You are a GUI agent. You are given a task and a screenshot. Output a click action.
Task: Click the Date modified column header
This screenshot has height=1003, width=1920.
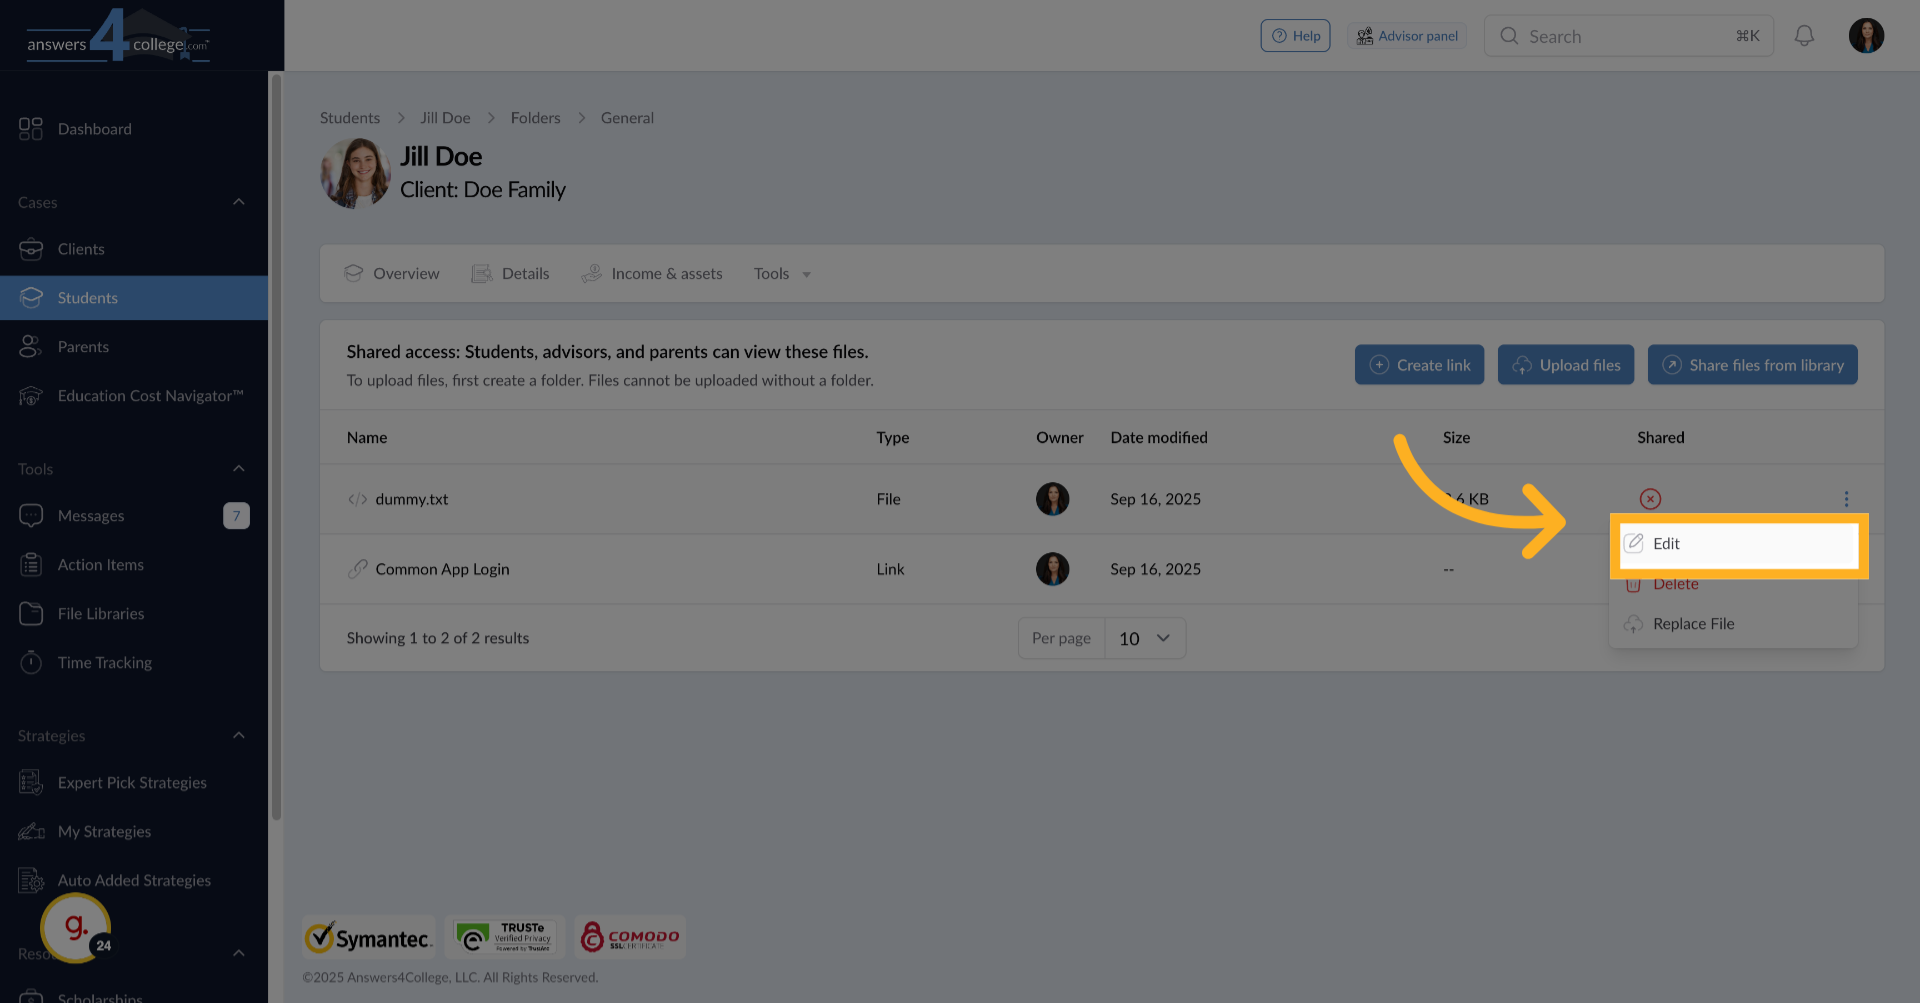click(1159, 438)
